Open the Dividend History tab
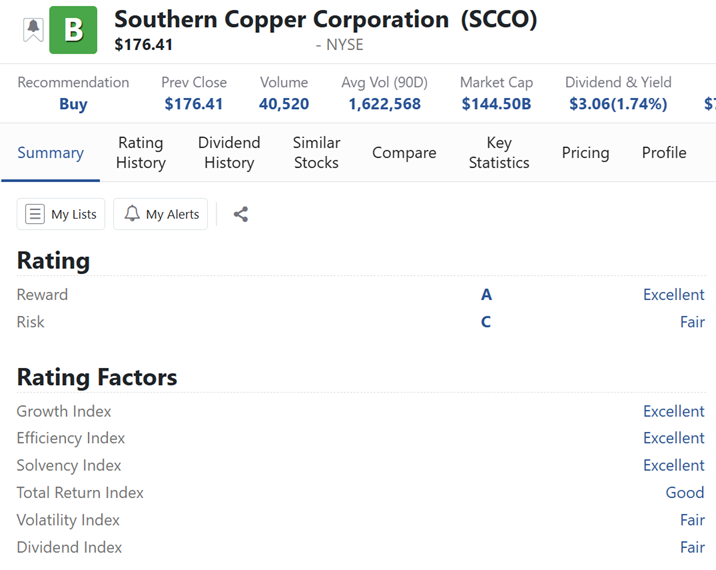The image size is (716, 570). pyautogui.click(x=229, y=153)
